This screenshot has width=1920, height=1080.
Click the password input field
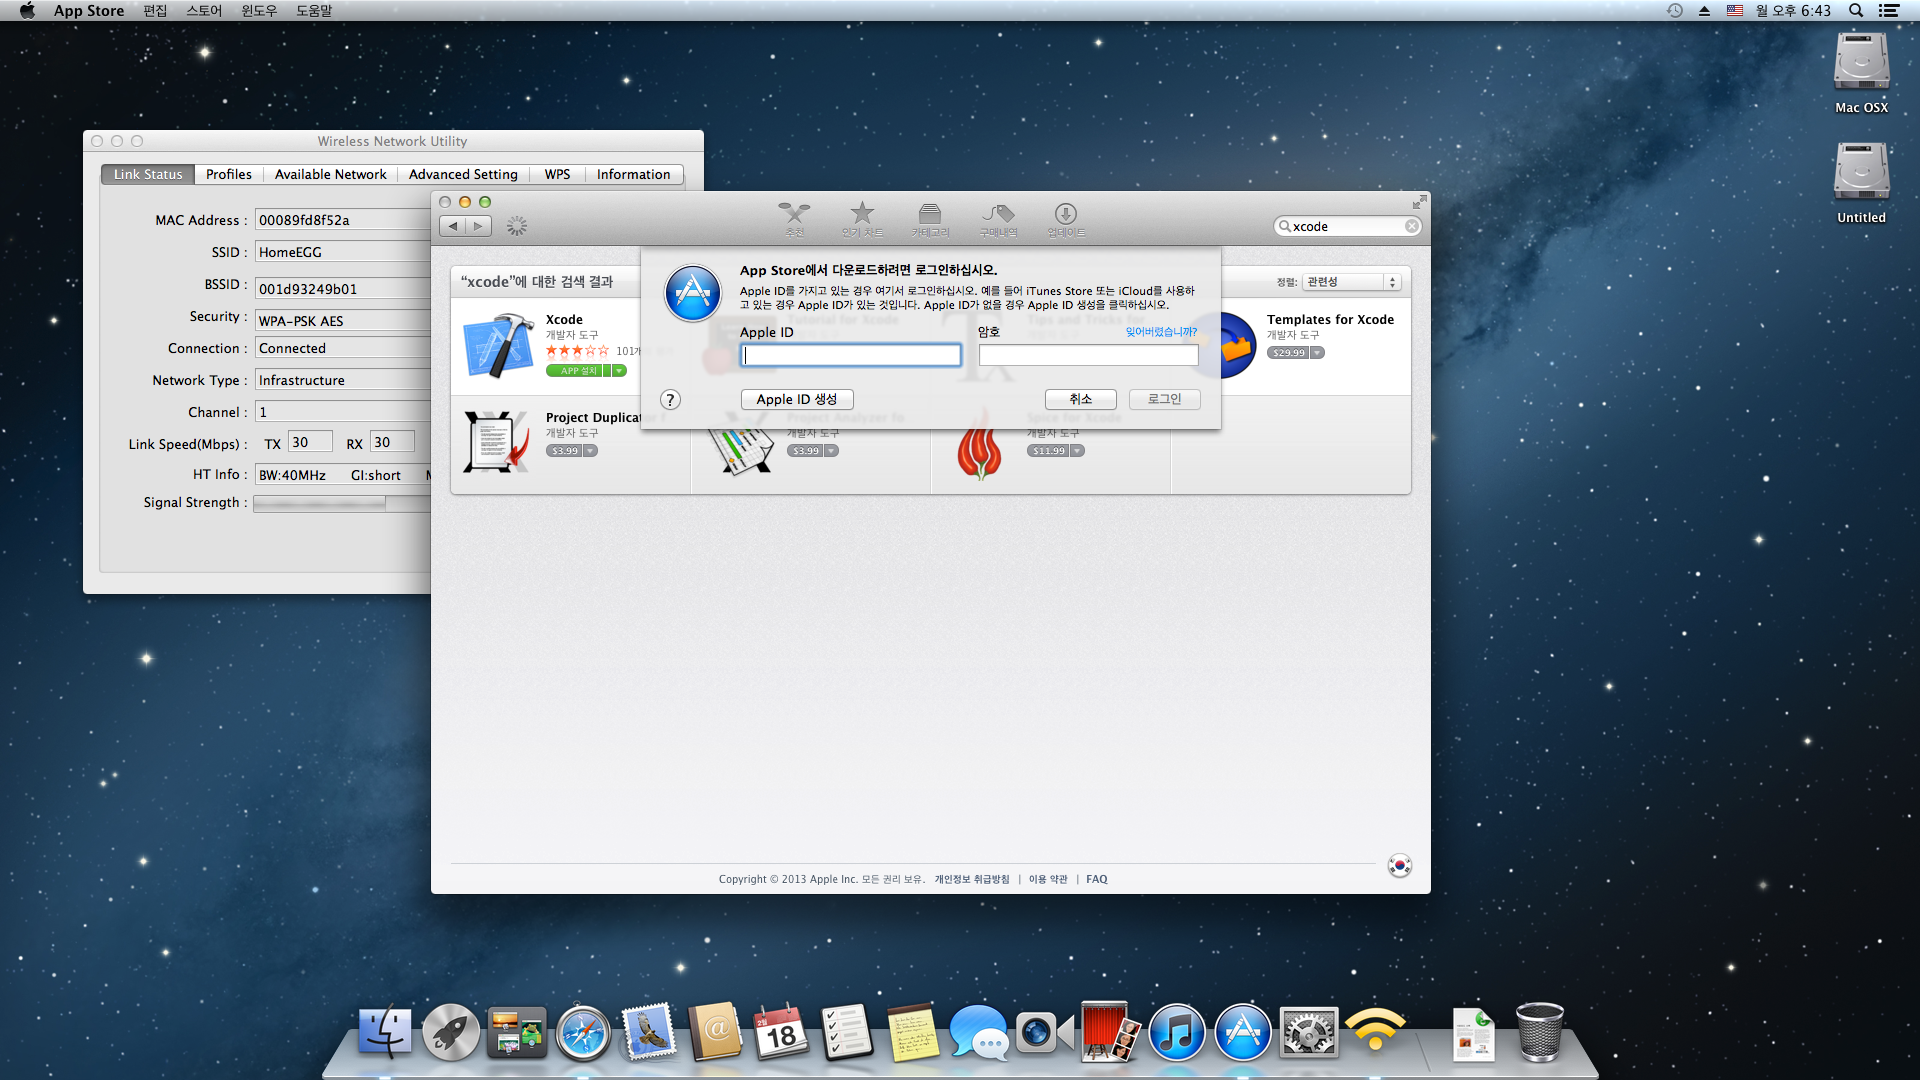tap(1088, 356)
